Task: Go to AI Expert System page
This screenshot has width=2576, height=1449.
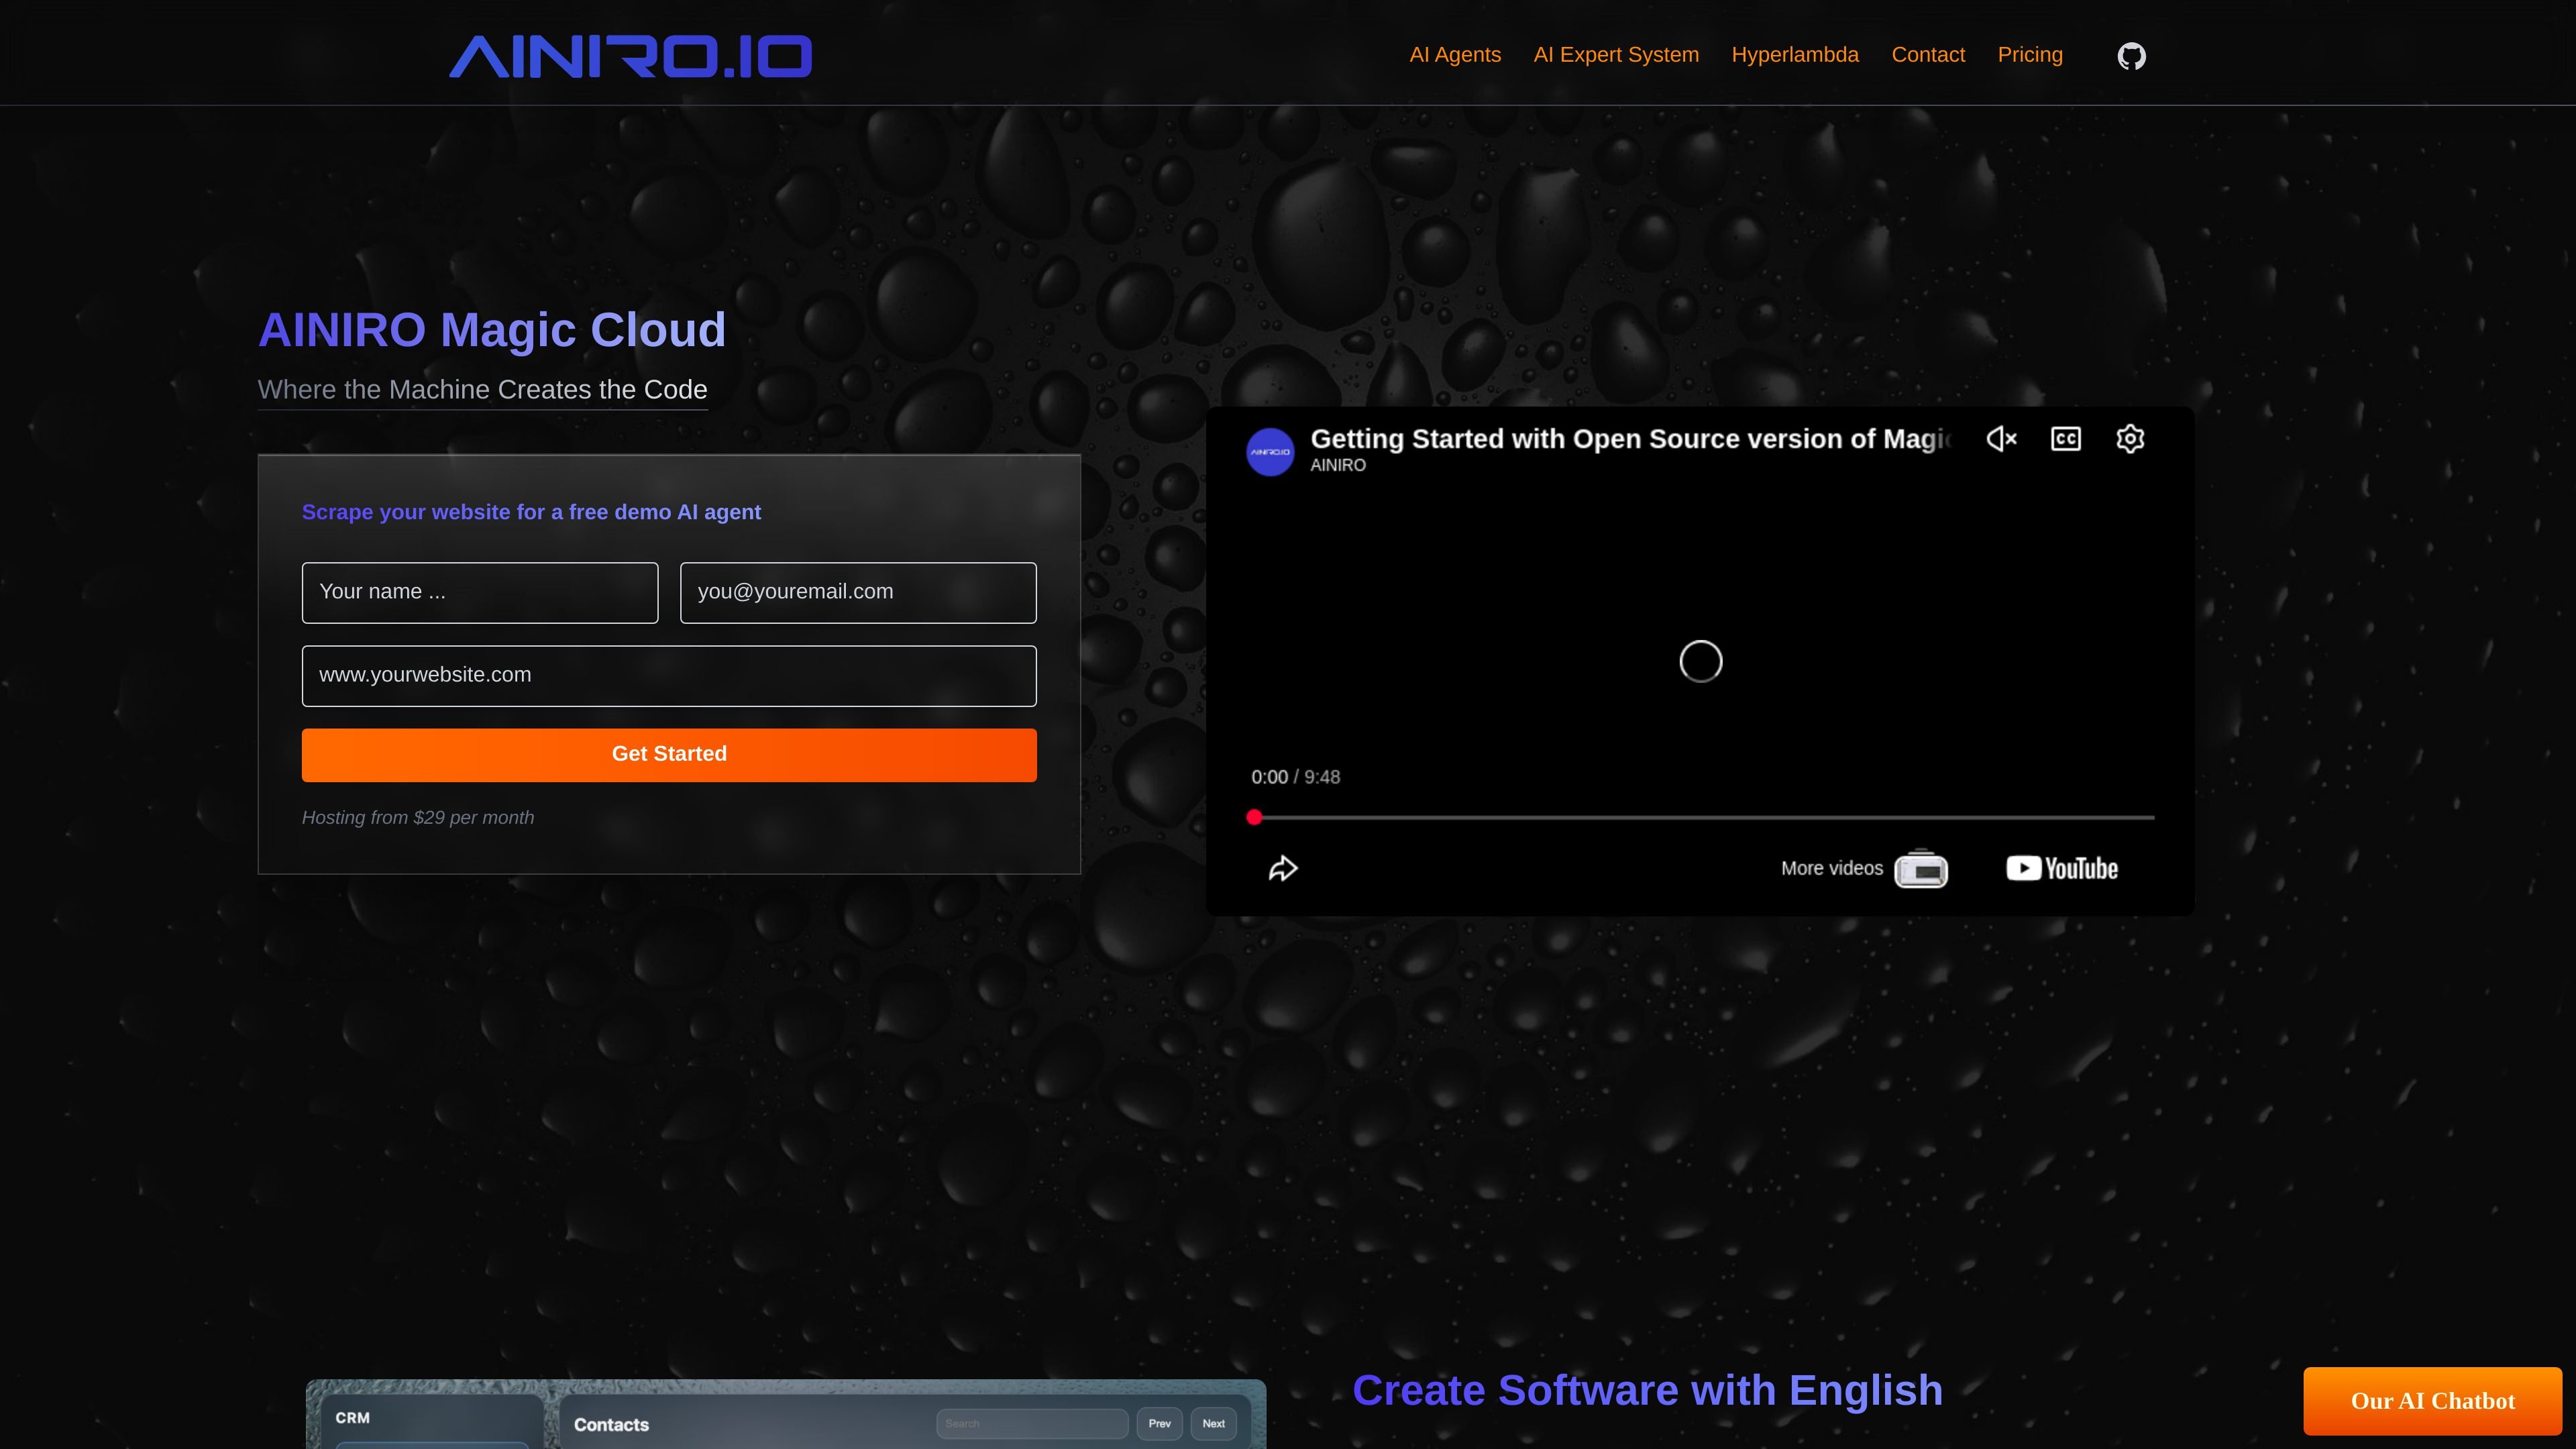Action: 1616,55
